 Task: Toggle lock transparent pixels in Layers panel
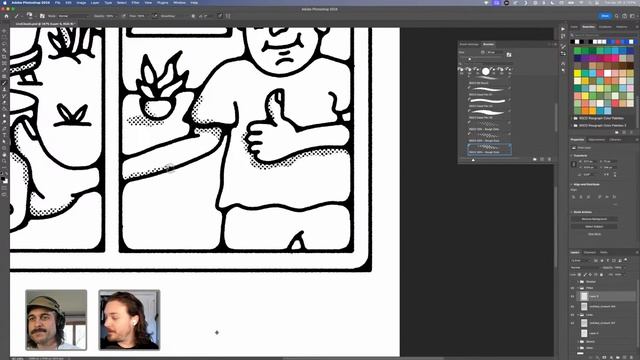580,274
